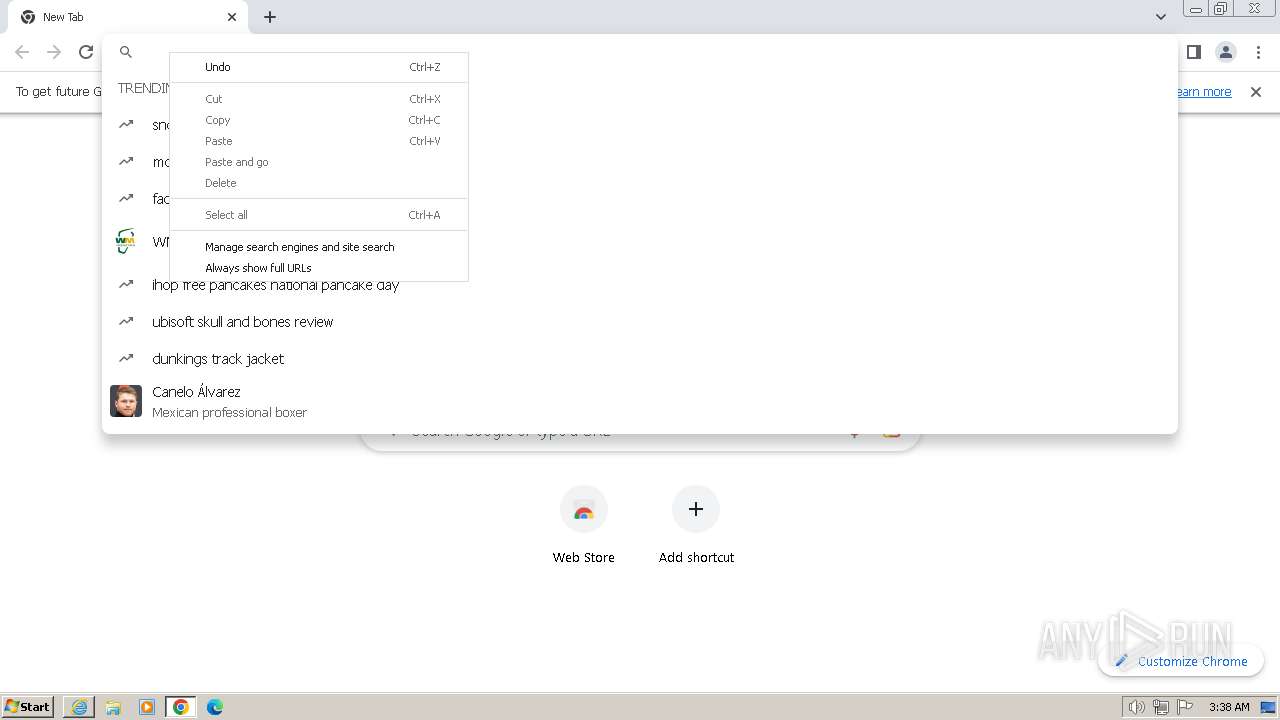This screenshot has width=1280, height=720.
Task: Click the network tray icon
Action: [1160, 707]
